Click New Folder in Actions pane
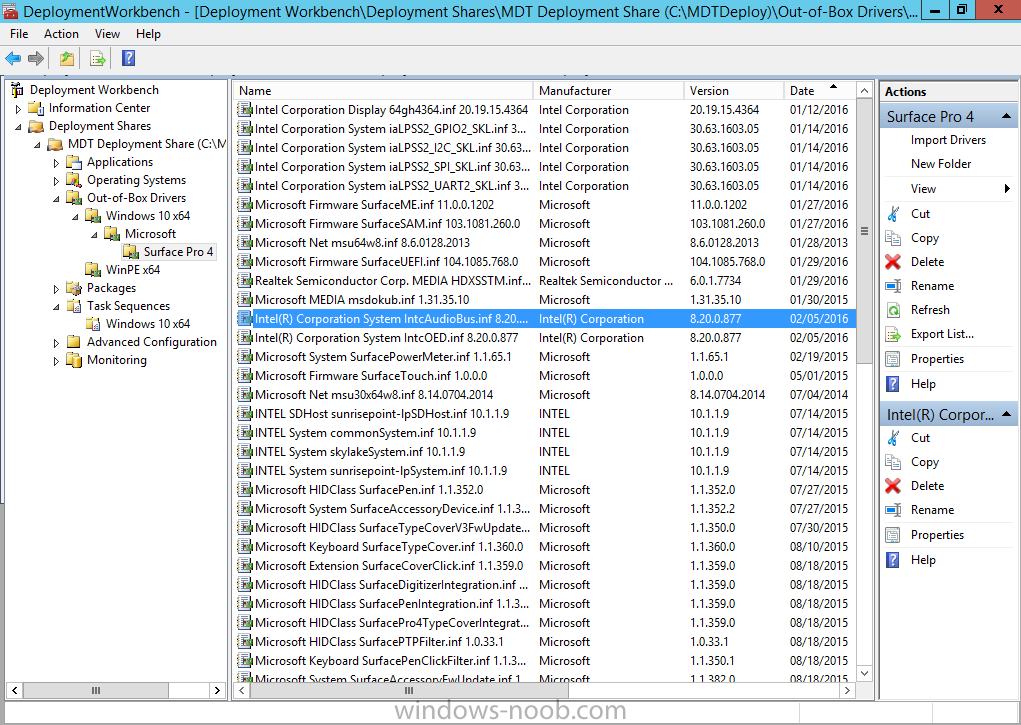The height and width of the screenshot is (725, 1021). (941, 164)
